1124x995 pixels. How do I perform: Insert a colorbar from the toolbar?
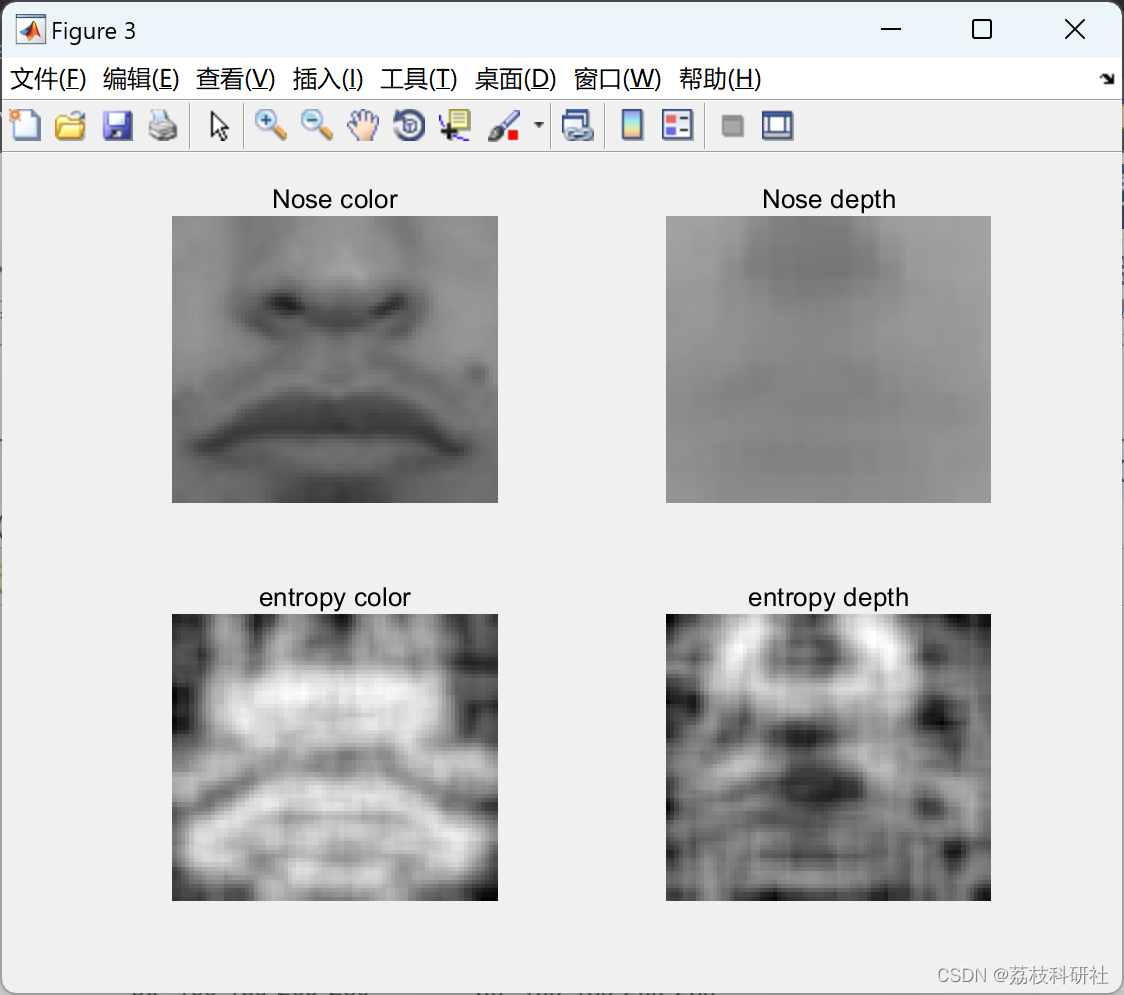(632, 125)
